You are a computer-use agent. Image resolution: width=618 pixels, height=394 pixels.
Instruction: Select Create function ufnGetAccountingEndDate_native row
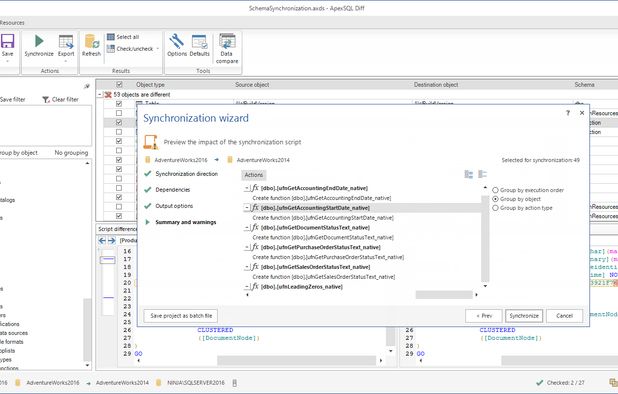(x=322, y=198)
